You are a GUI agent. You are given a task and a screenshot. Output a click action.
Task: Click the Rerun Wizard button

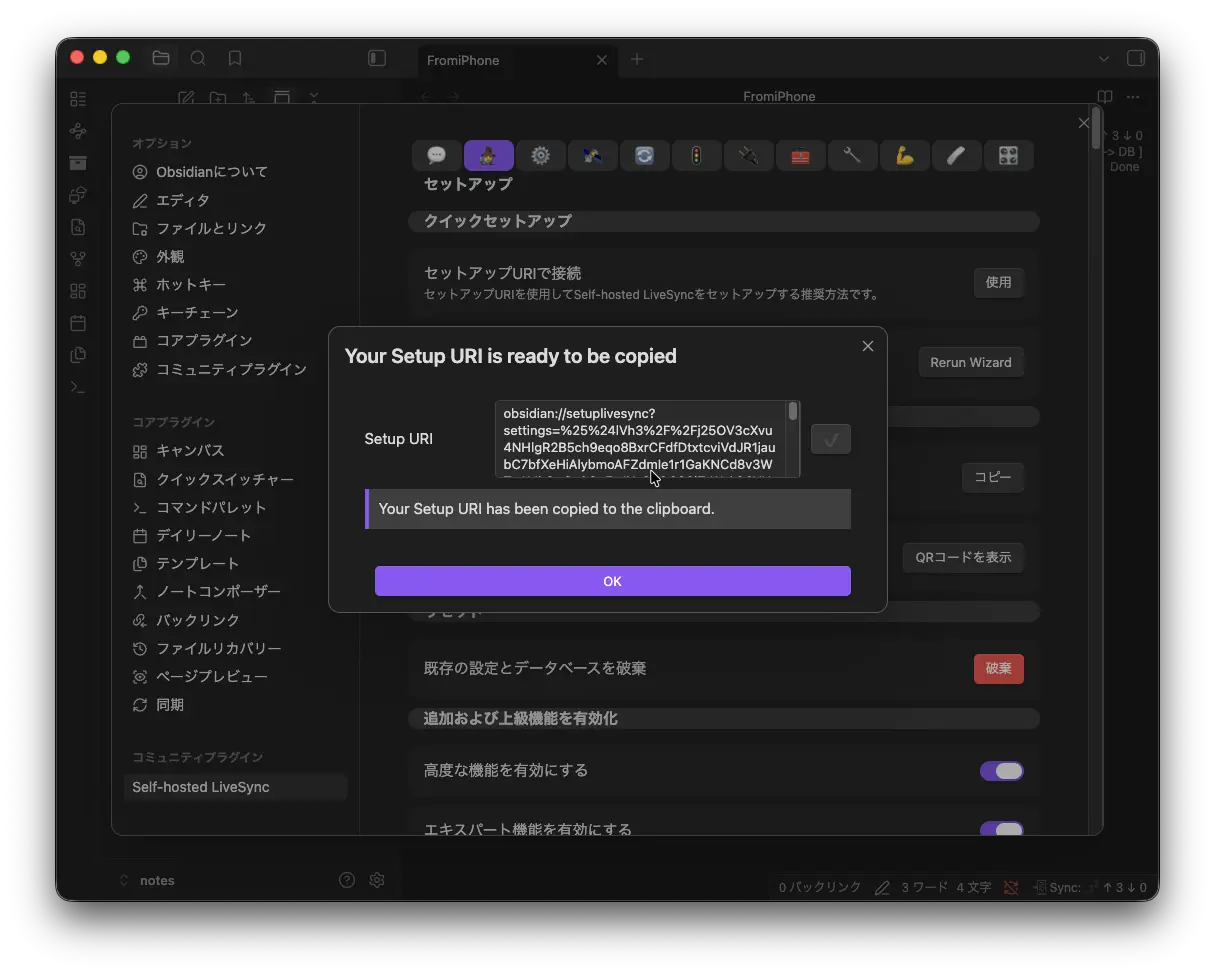[971, 362]
